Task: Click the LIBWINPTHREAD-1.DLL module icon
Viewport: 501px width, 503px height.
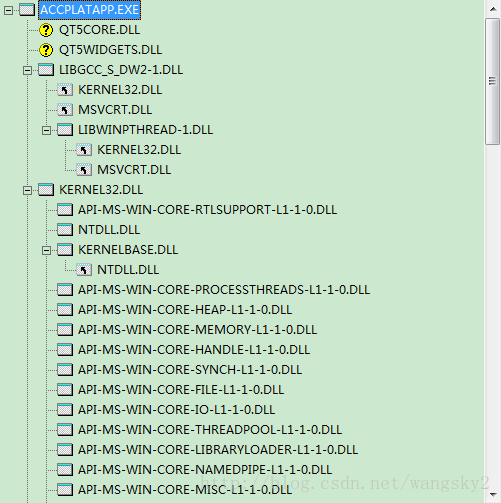Action: pyautogui.click(x=65, y=130)
